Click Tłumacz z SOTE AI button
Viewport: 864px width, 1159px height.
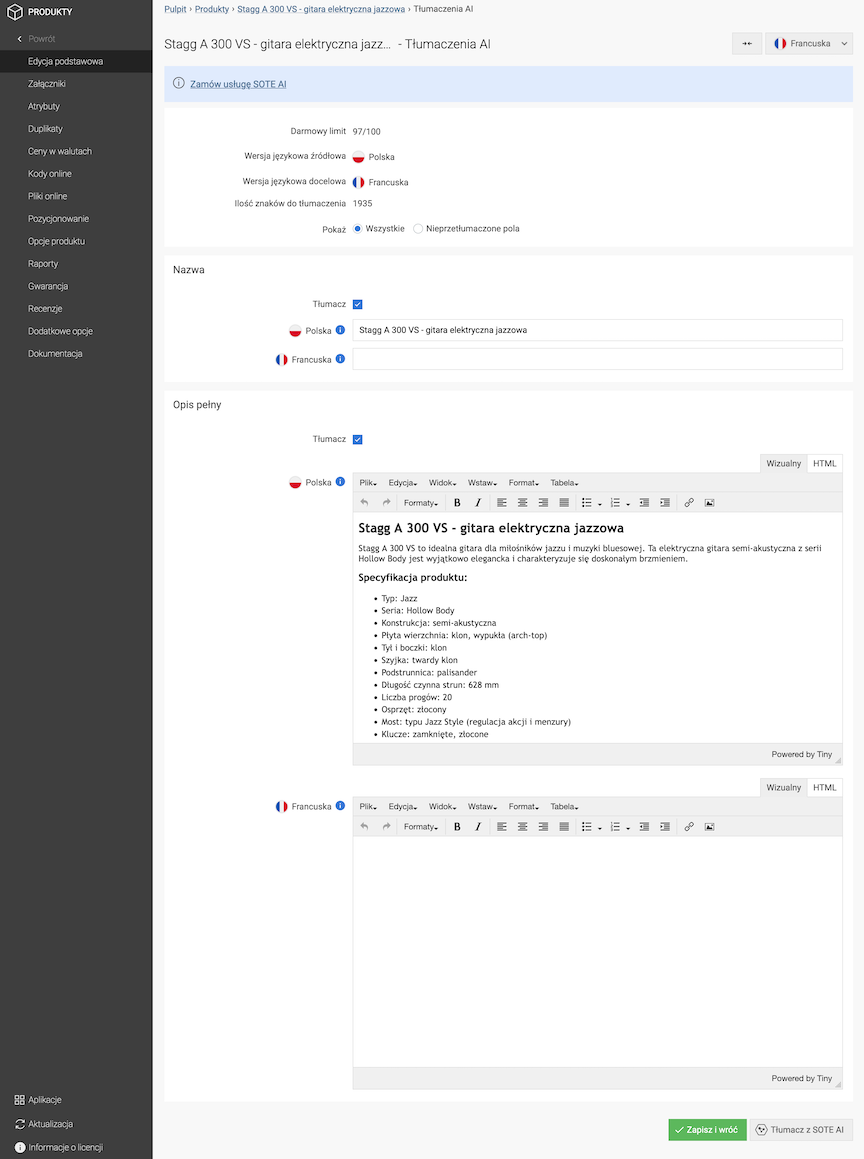coord(800,1129)
